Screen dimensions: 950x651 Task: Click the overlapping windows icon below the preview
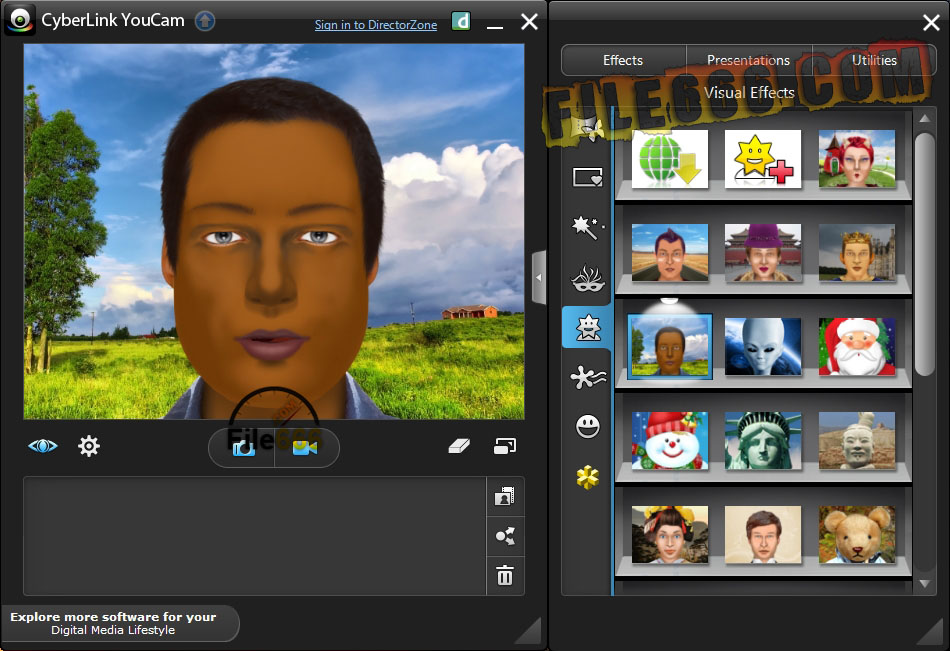point(505,446)
